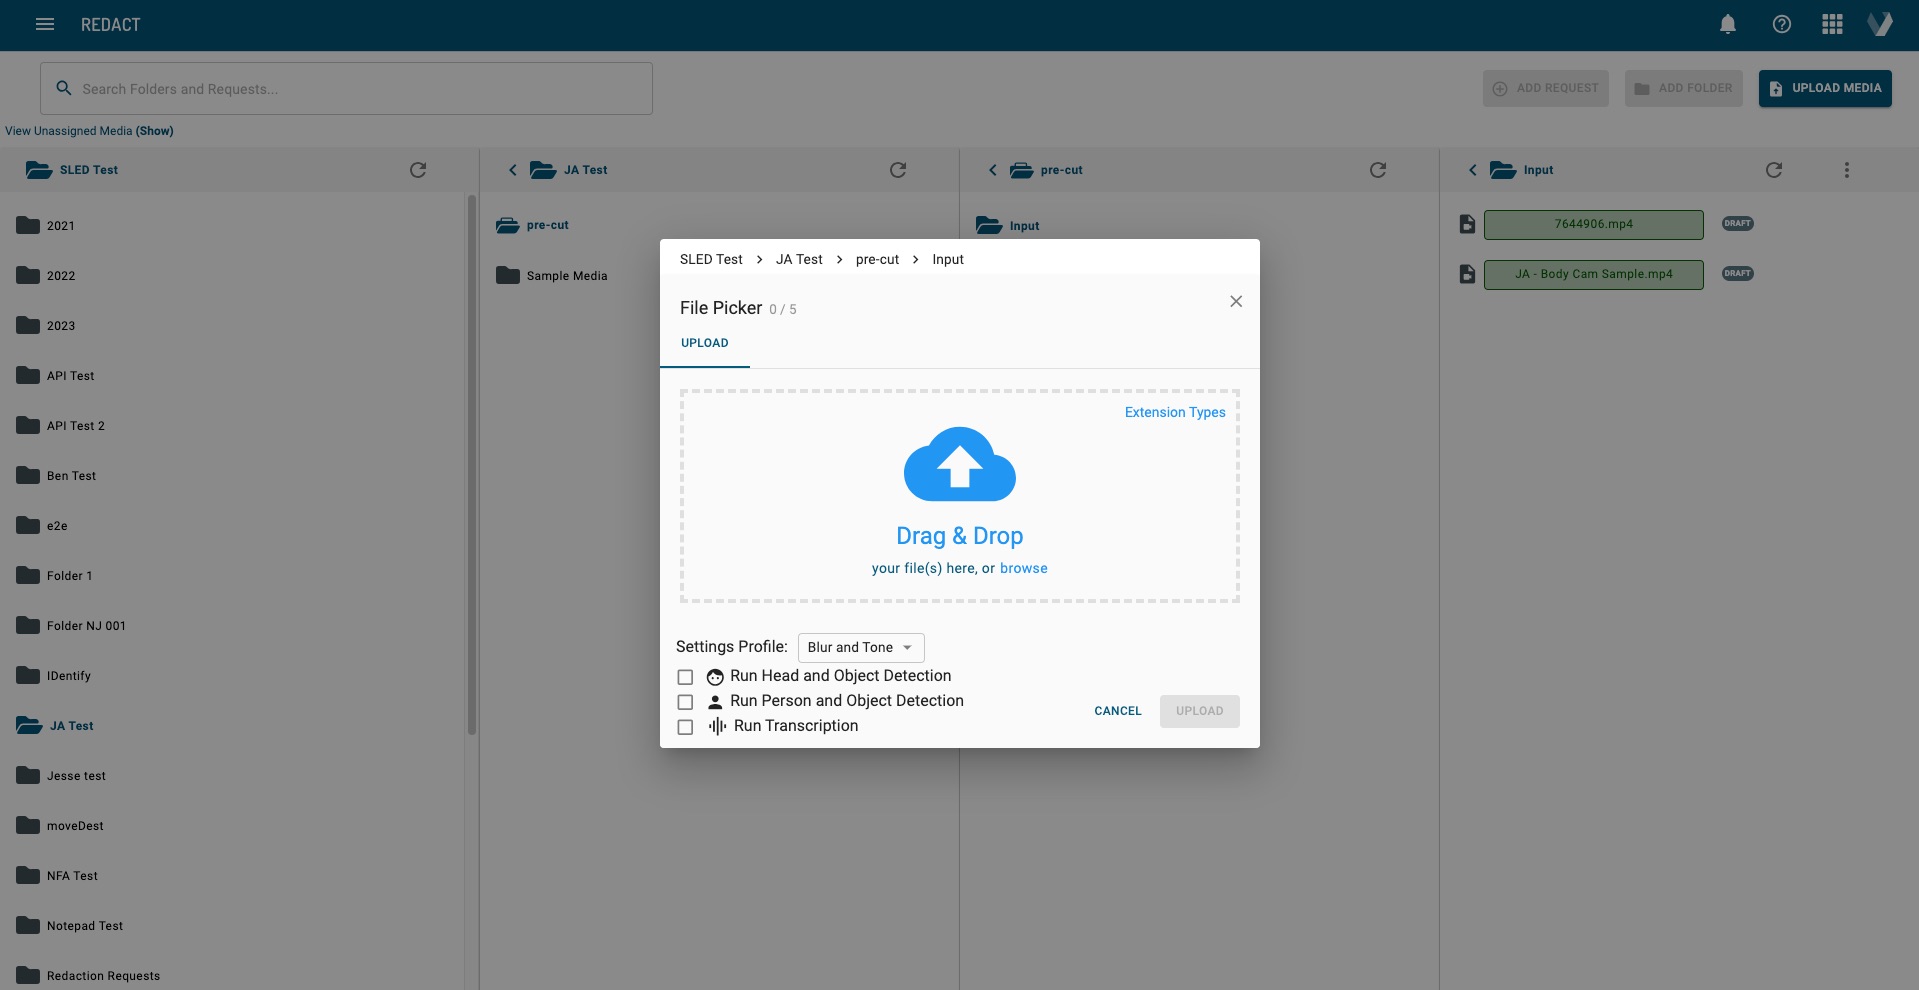Click the Veritone logo icon top right
This screenshot has width=1919, height=990.
click(x=1881, y=24)
